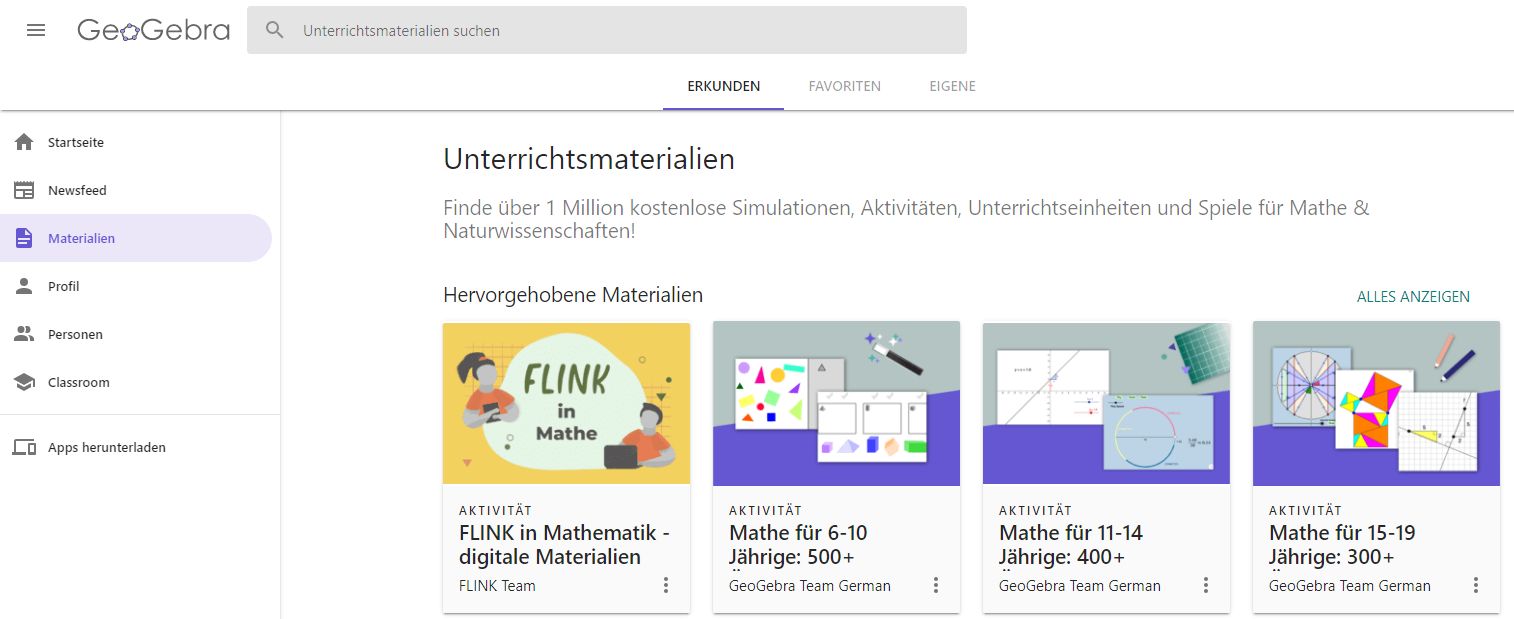Focus the Unterrichtsmaterialien suchen search field
The height and width of the screenshot is (619, 1514).
coord(607,30)
